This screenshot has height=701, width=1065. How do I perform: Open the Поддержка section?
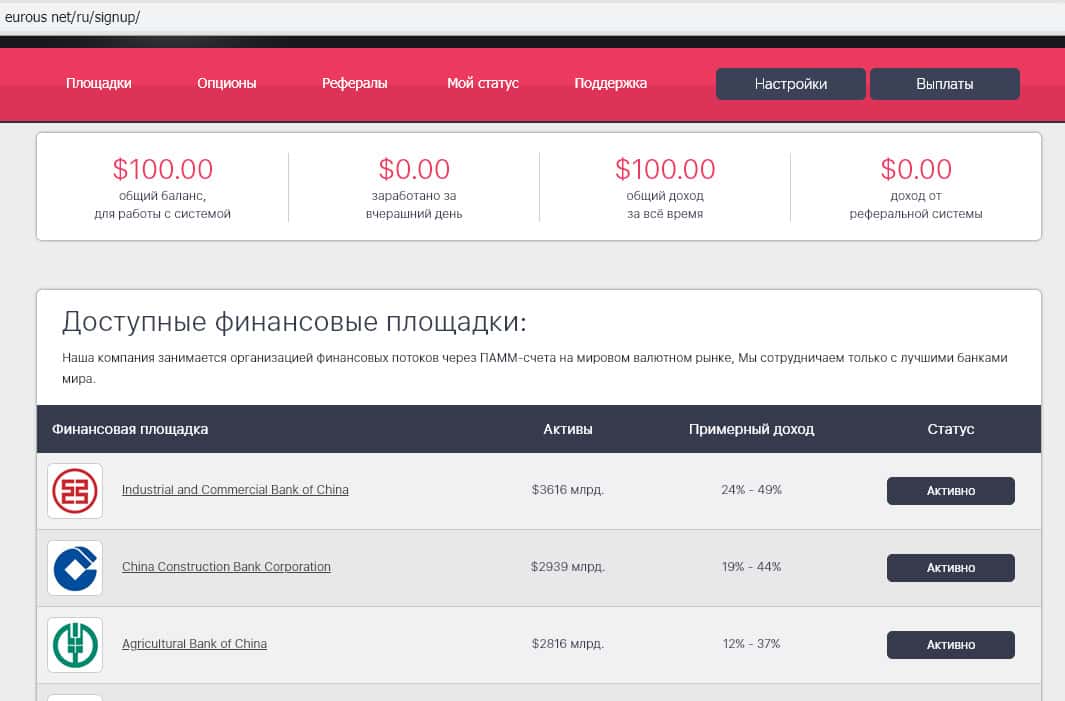pos(611,84)
